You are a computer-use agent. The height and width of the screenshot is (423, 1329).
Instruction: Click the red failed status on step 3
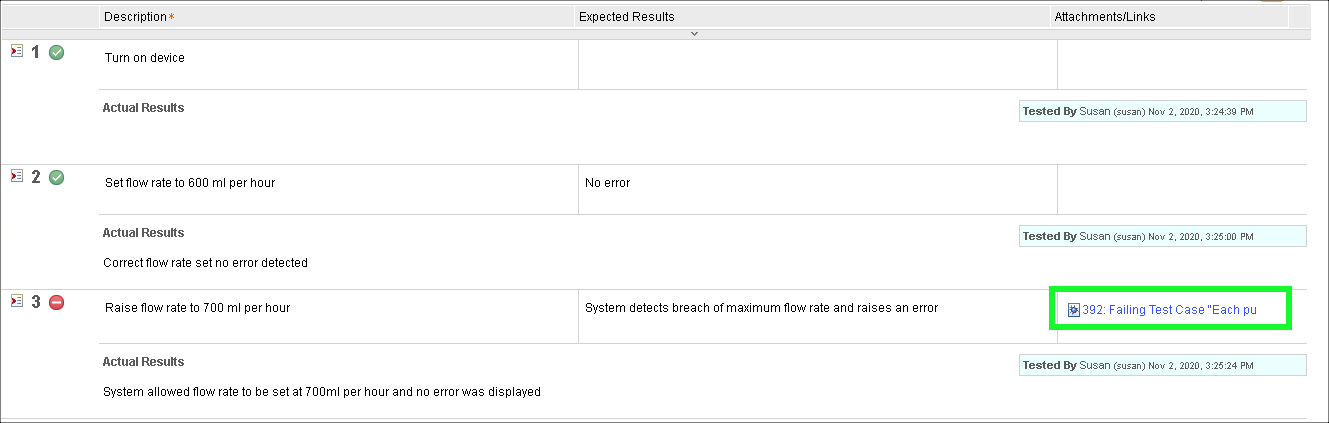[57, 302]
